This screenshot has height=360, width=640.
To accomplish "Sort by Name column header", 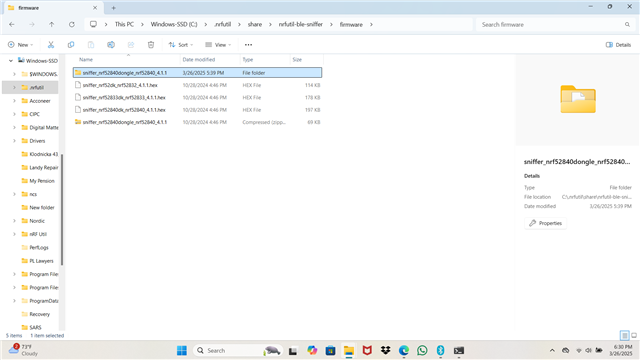I will (86, 60).
